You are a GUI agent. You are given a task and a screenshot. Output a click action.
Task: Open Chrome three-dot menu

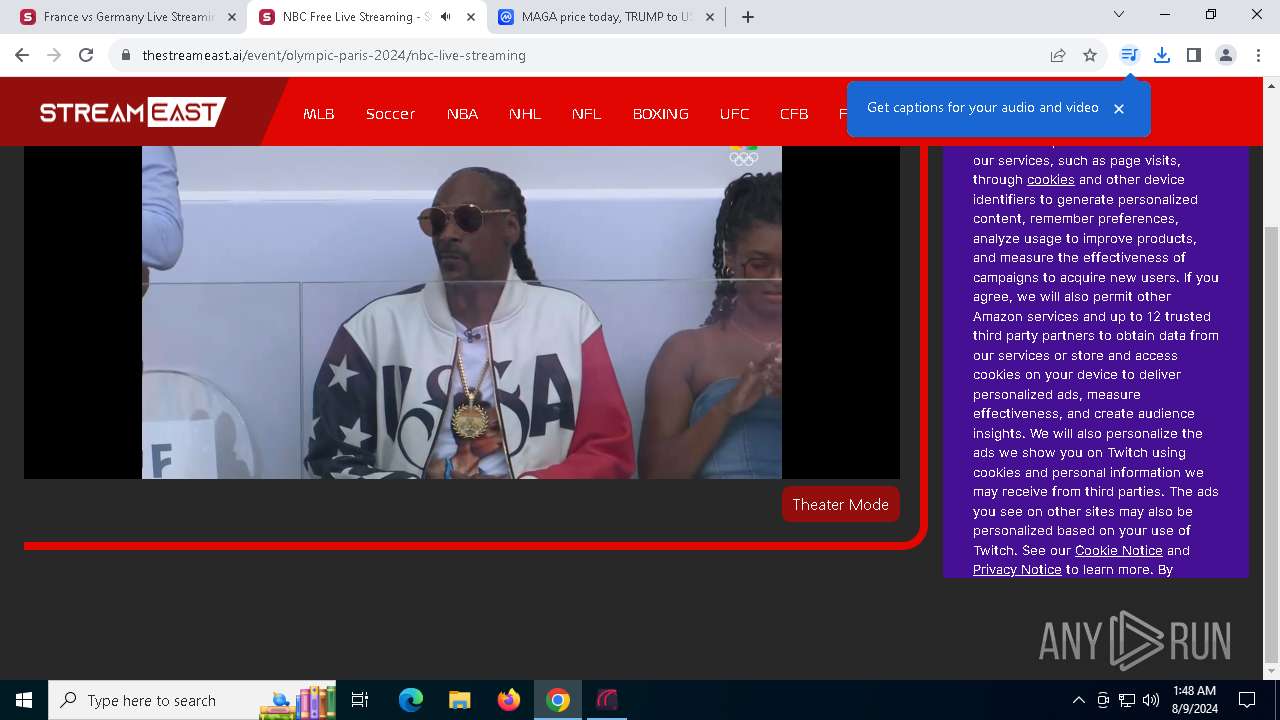[1258, 55]
